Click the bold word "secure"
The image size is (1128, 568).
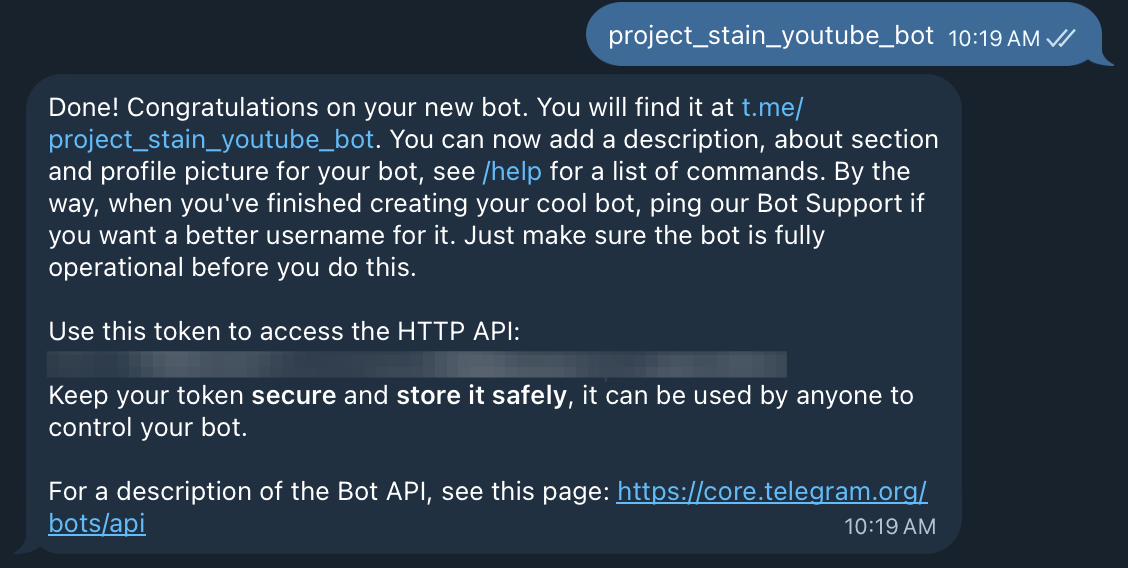293,395
